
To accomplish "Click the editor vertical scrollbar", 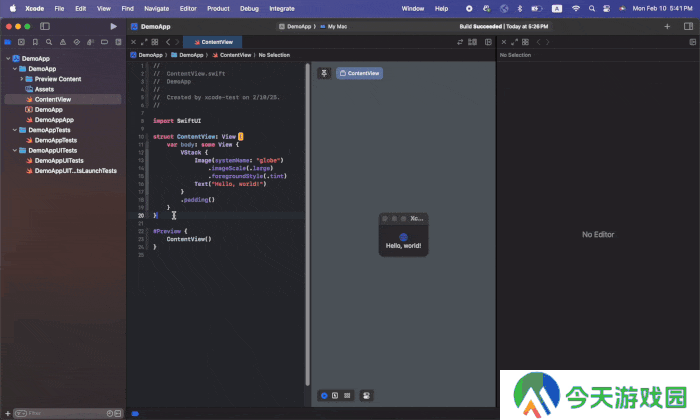I will tap(308, 224).
